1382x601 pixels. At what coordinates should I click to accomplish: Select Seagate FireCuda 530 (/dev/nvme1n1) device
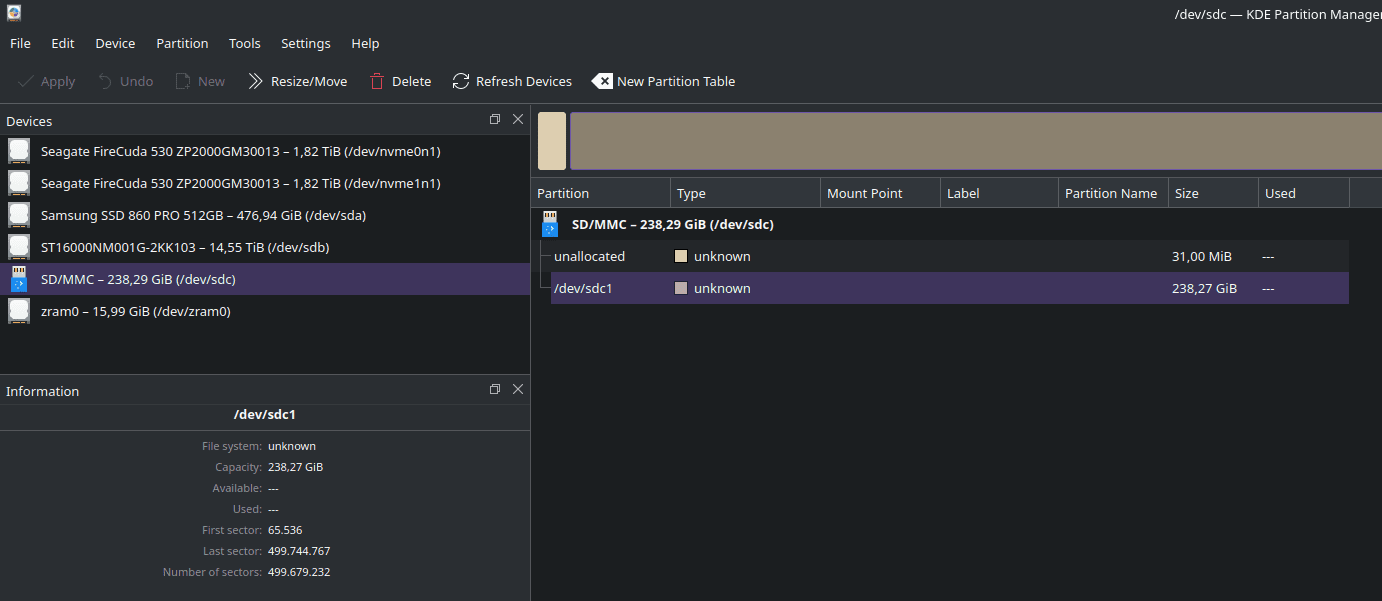click(x=265, y=183)
